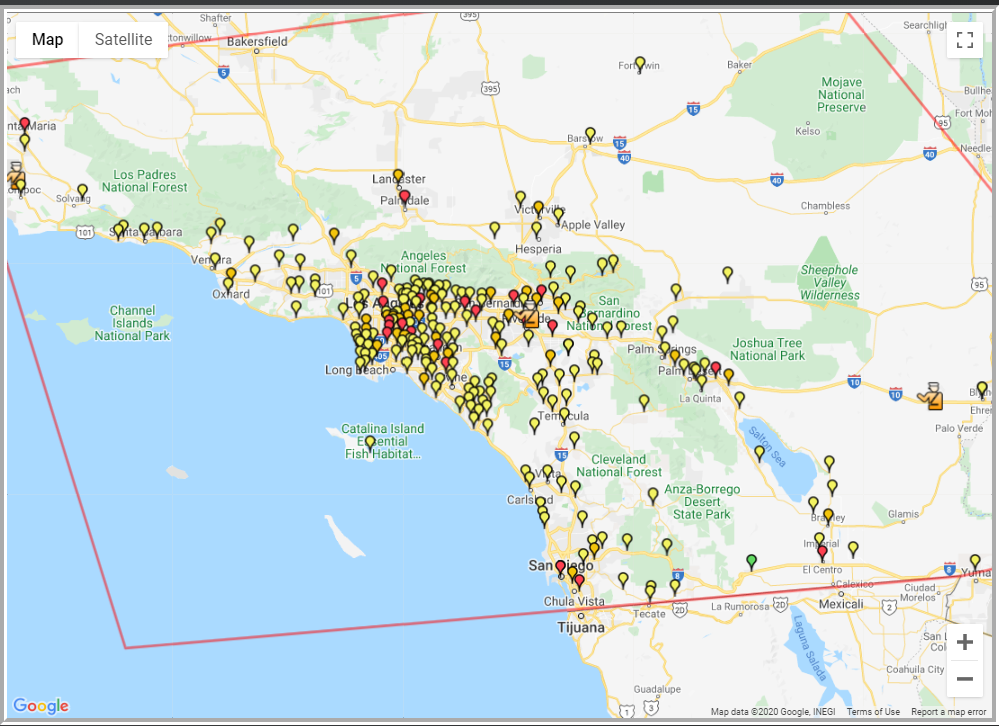Select the yellow marker on Salton Sea
Image resolution: width=999 pixels, height=726 pixels.
[x=759, y=454]
